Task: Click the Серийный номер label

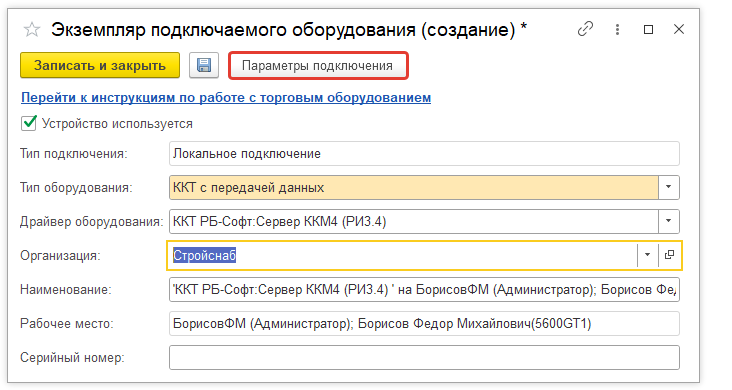Action: tap(72, 358)
